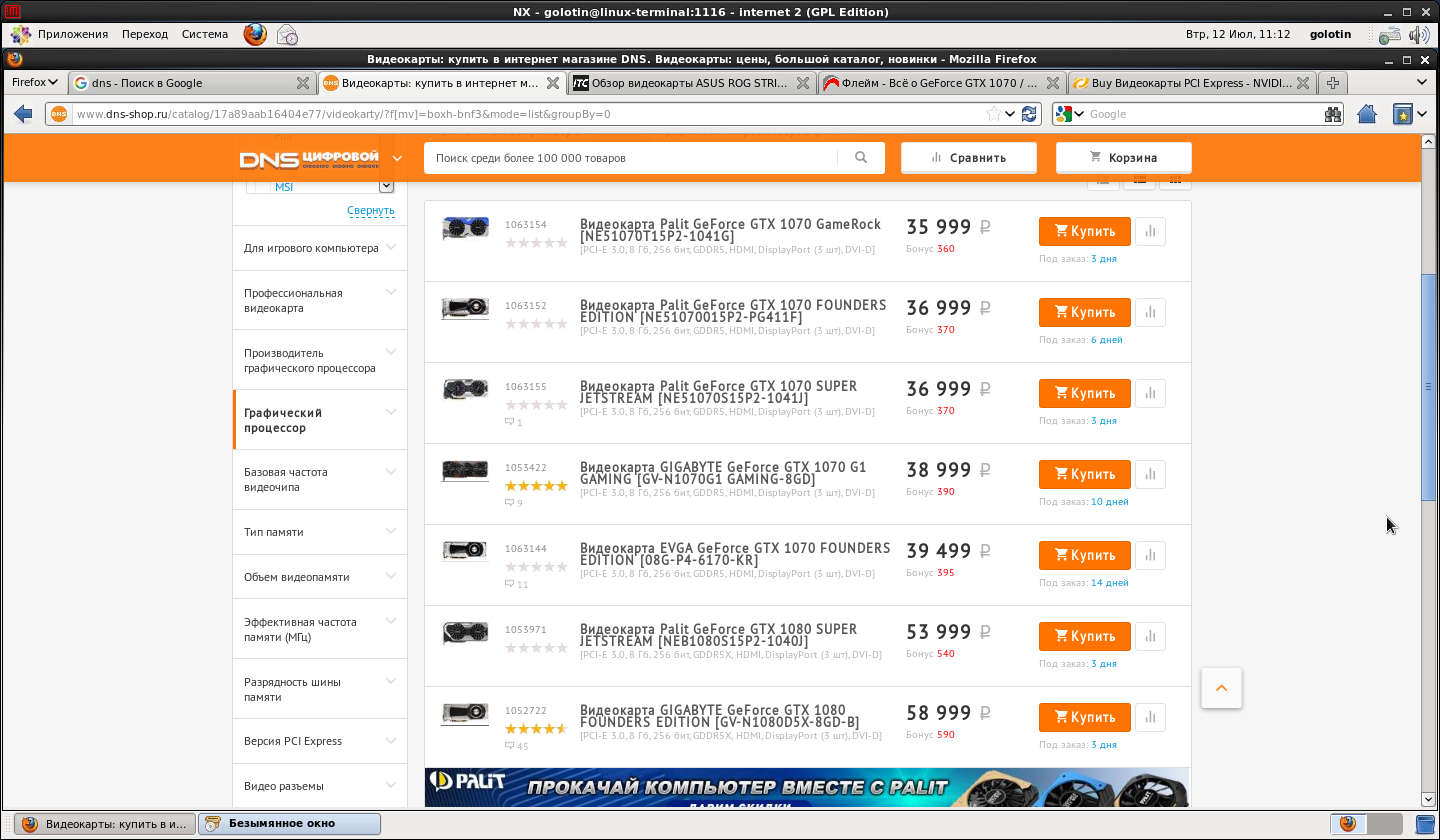The image size is (1440, 840).
Task: Open the 'Корзина' cart button
Action: click(1123, 158)
